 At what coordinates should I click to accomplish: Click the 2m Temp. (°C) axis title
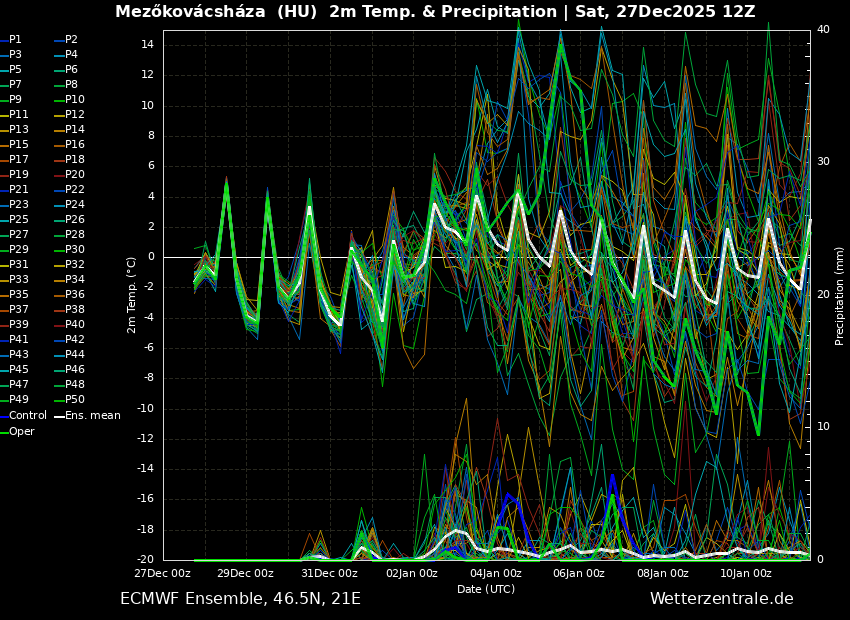tap(132, 295)
